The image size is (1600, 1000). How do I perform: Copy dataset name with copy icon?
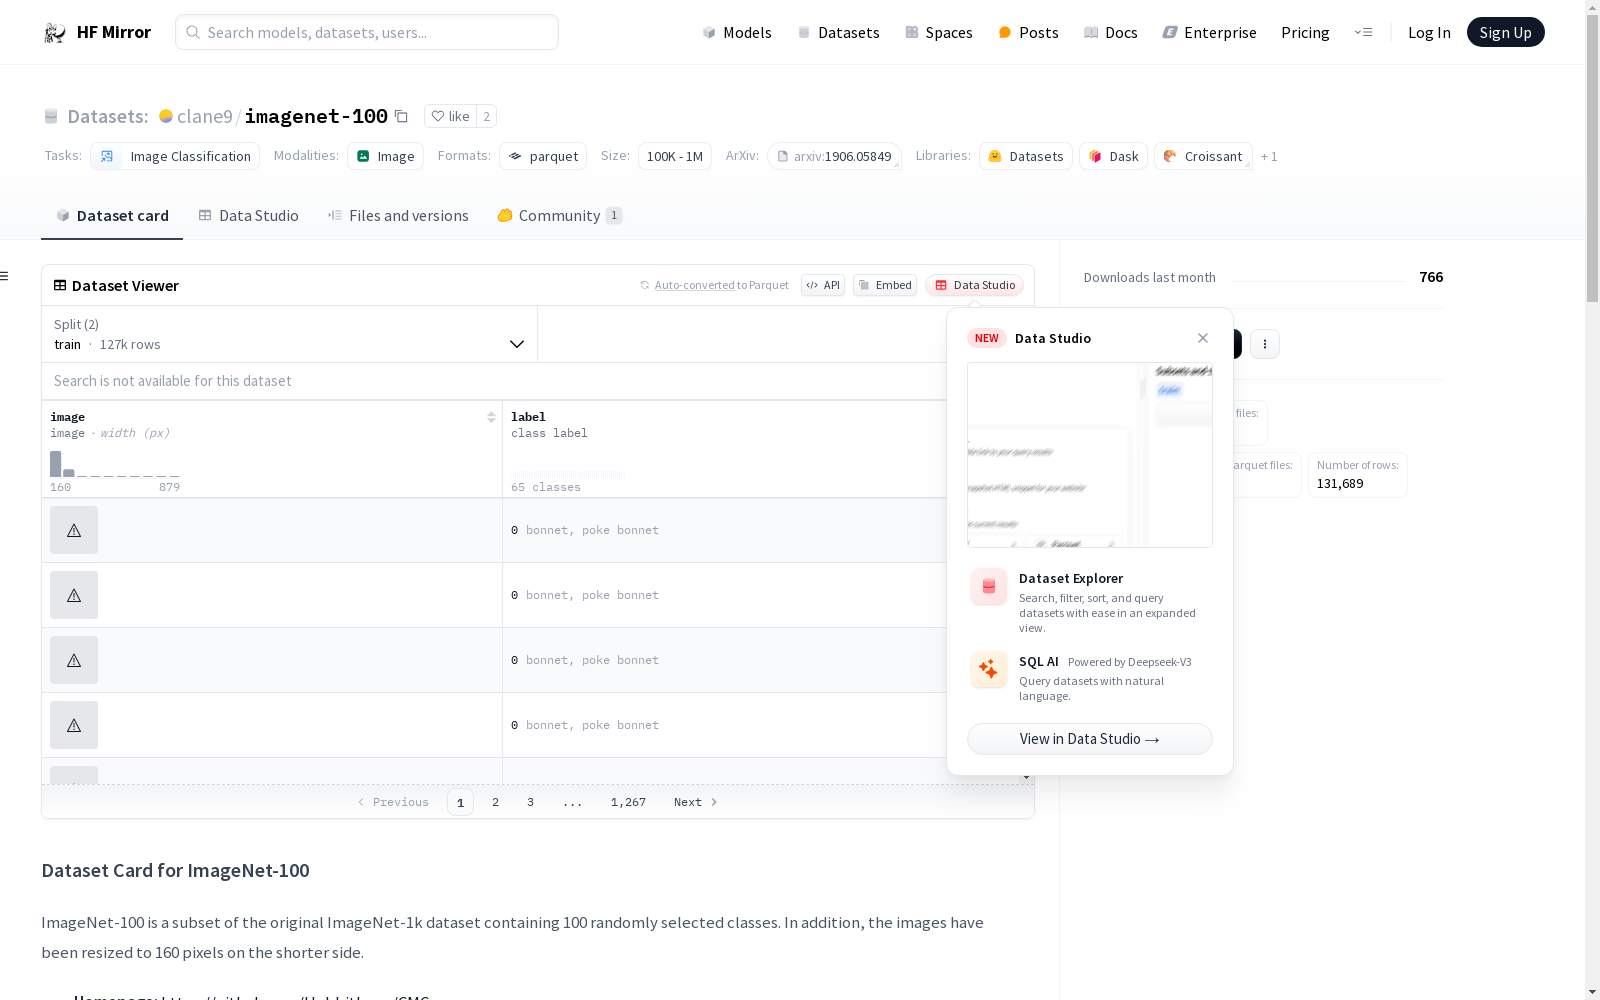(x=401, y=116)
